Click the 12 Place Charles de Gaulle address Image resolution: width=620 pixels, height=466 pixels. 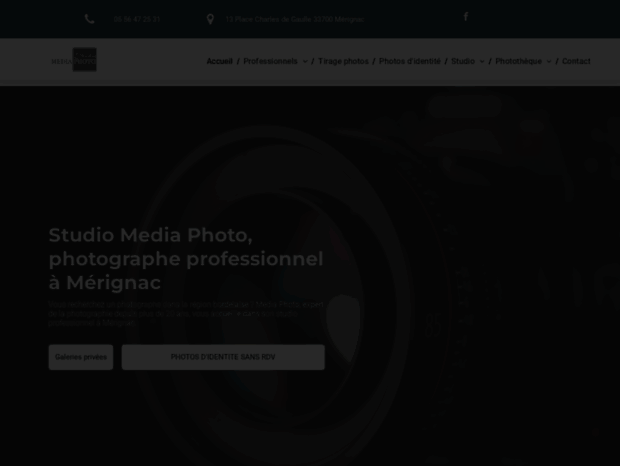pyautogui.click(x=295, y=19)
